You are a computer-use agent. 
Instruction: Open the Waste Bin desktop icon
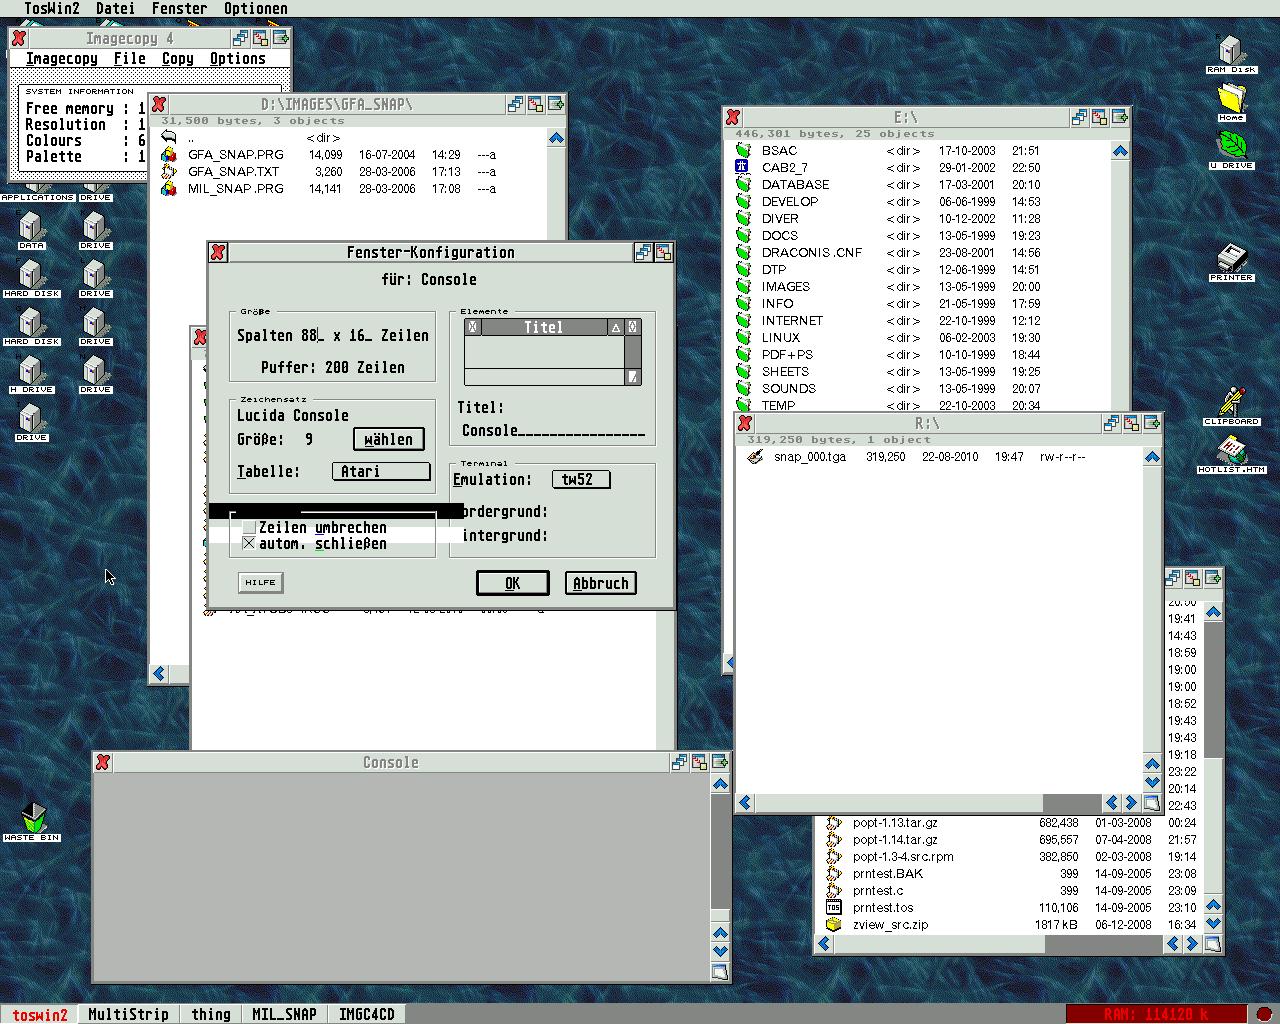tap(33, 817)
